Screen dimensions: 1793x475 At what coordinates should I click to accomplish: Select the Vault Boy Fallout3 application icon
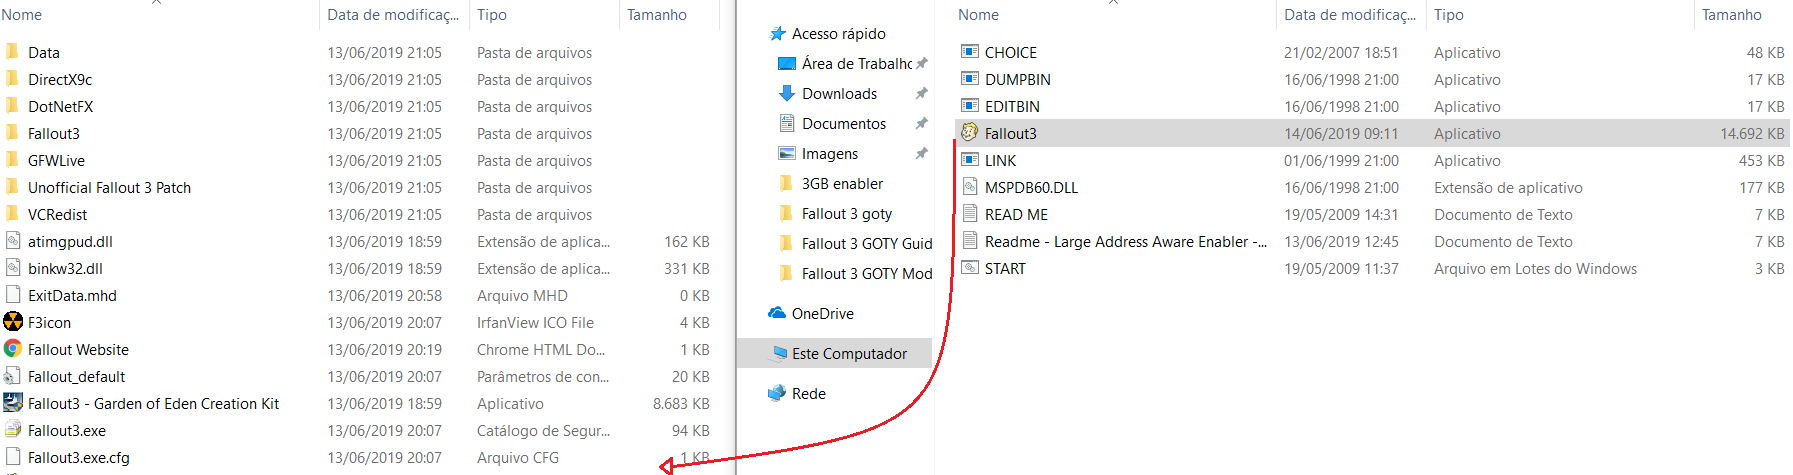point(969,133)
